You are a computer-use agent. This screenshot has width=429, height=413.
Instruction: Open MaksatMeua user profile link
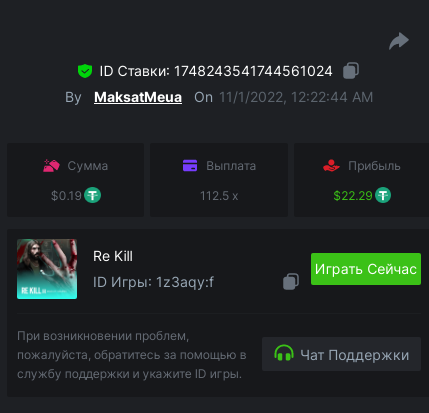138,97
